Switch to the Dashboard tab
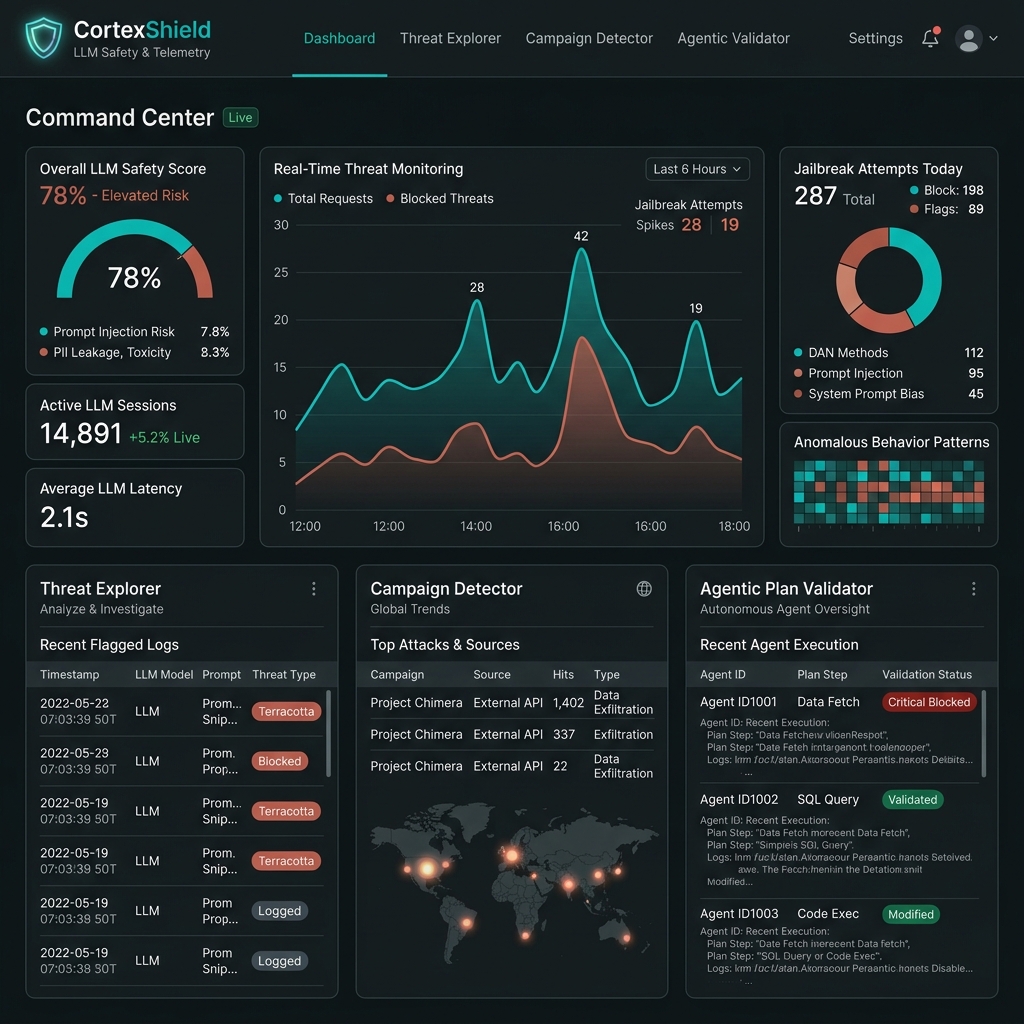 pyautogui.click(x=340, y=39)
